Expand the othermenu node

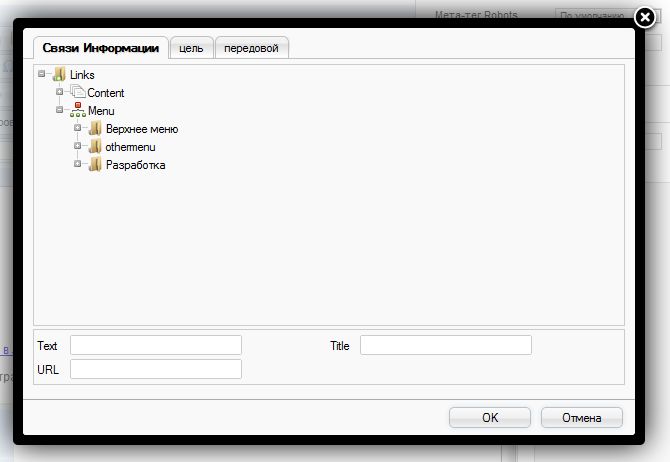click(x=77, y=145)
